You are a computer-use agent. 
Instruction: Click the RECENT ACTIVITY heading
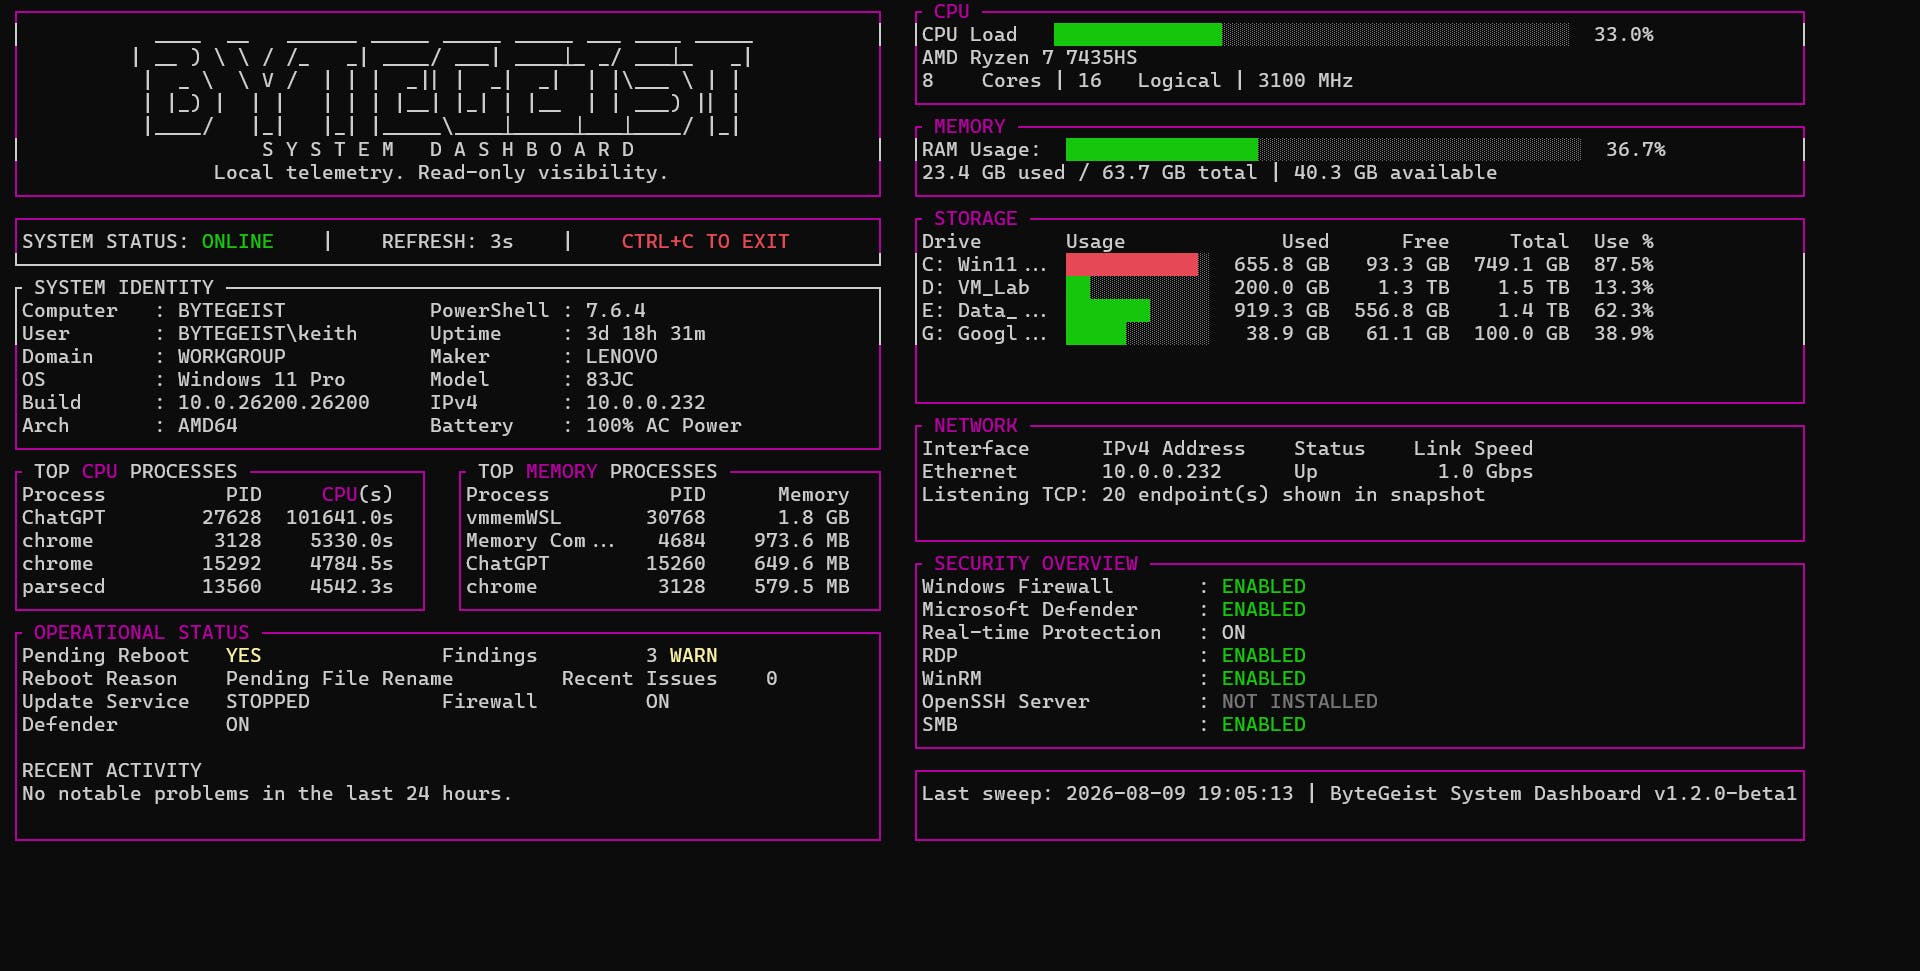pyautogui.click(x=112, y=770)
